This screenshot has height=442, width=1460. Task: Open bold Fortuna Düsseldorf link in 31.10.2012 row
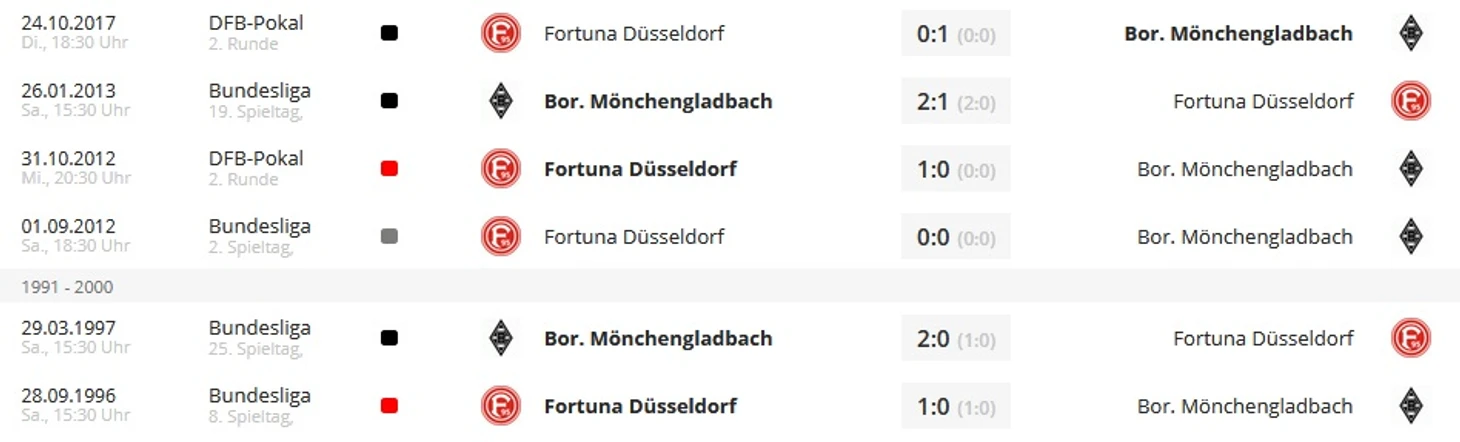point(640,169)
